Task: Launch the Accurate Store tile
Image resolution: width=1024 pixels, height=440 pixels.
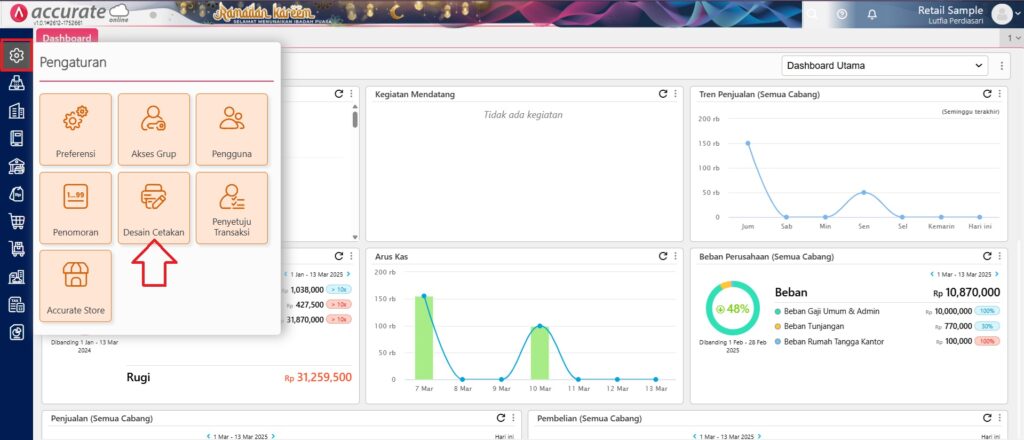Action: 75,285
